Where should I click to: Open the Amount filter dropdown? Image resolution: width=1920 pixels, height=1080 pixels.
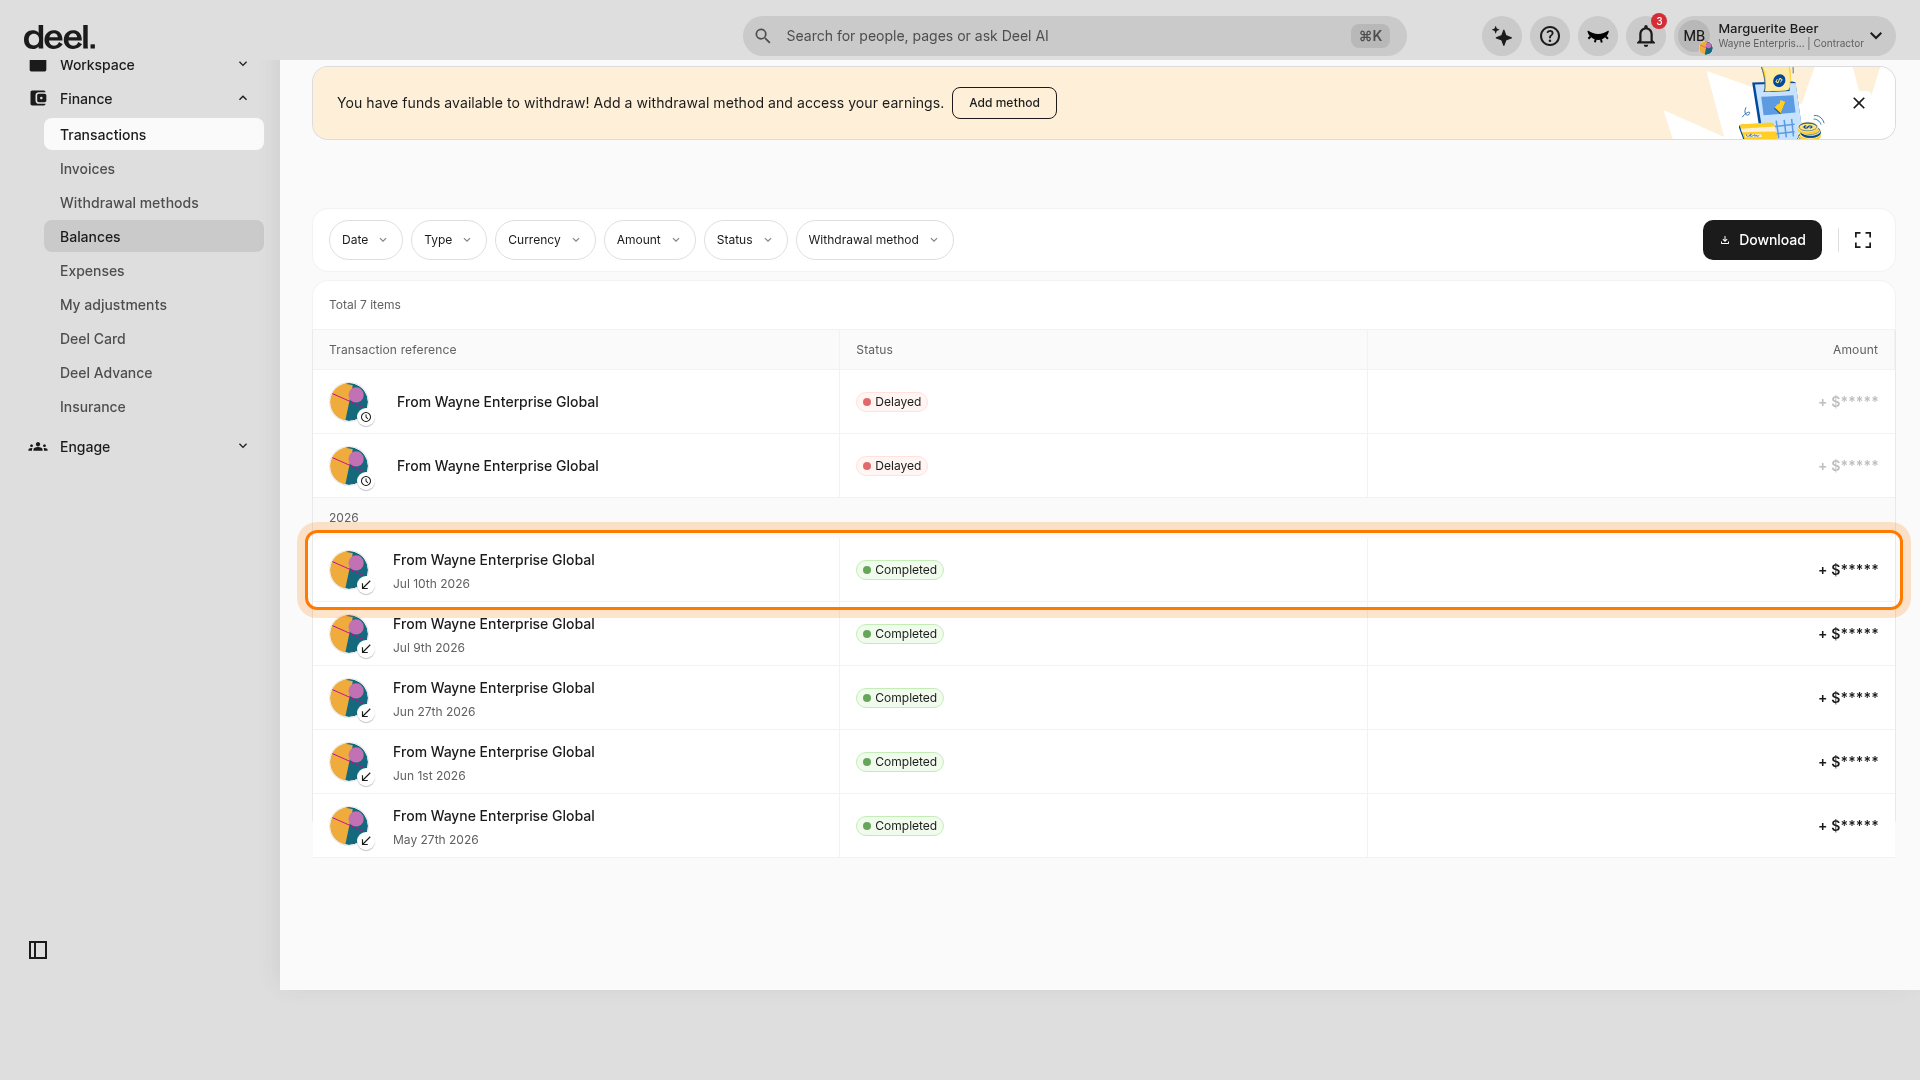click(x=650, y=240)
